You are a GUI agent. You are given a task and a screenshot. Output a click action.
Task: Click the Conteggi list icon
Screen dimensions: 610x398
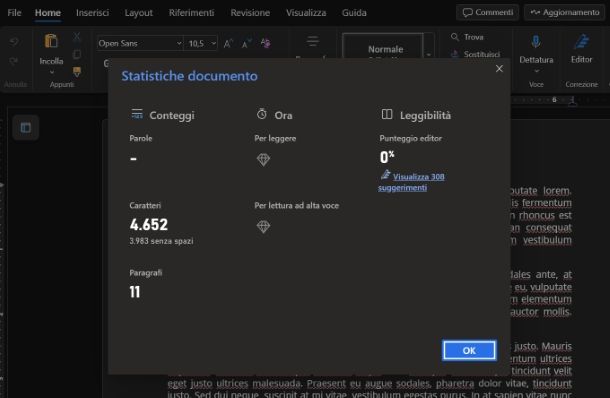pyautogui.click(x=137, y=114)
